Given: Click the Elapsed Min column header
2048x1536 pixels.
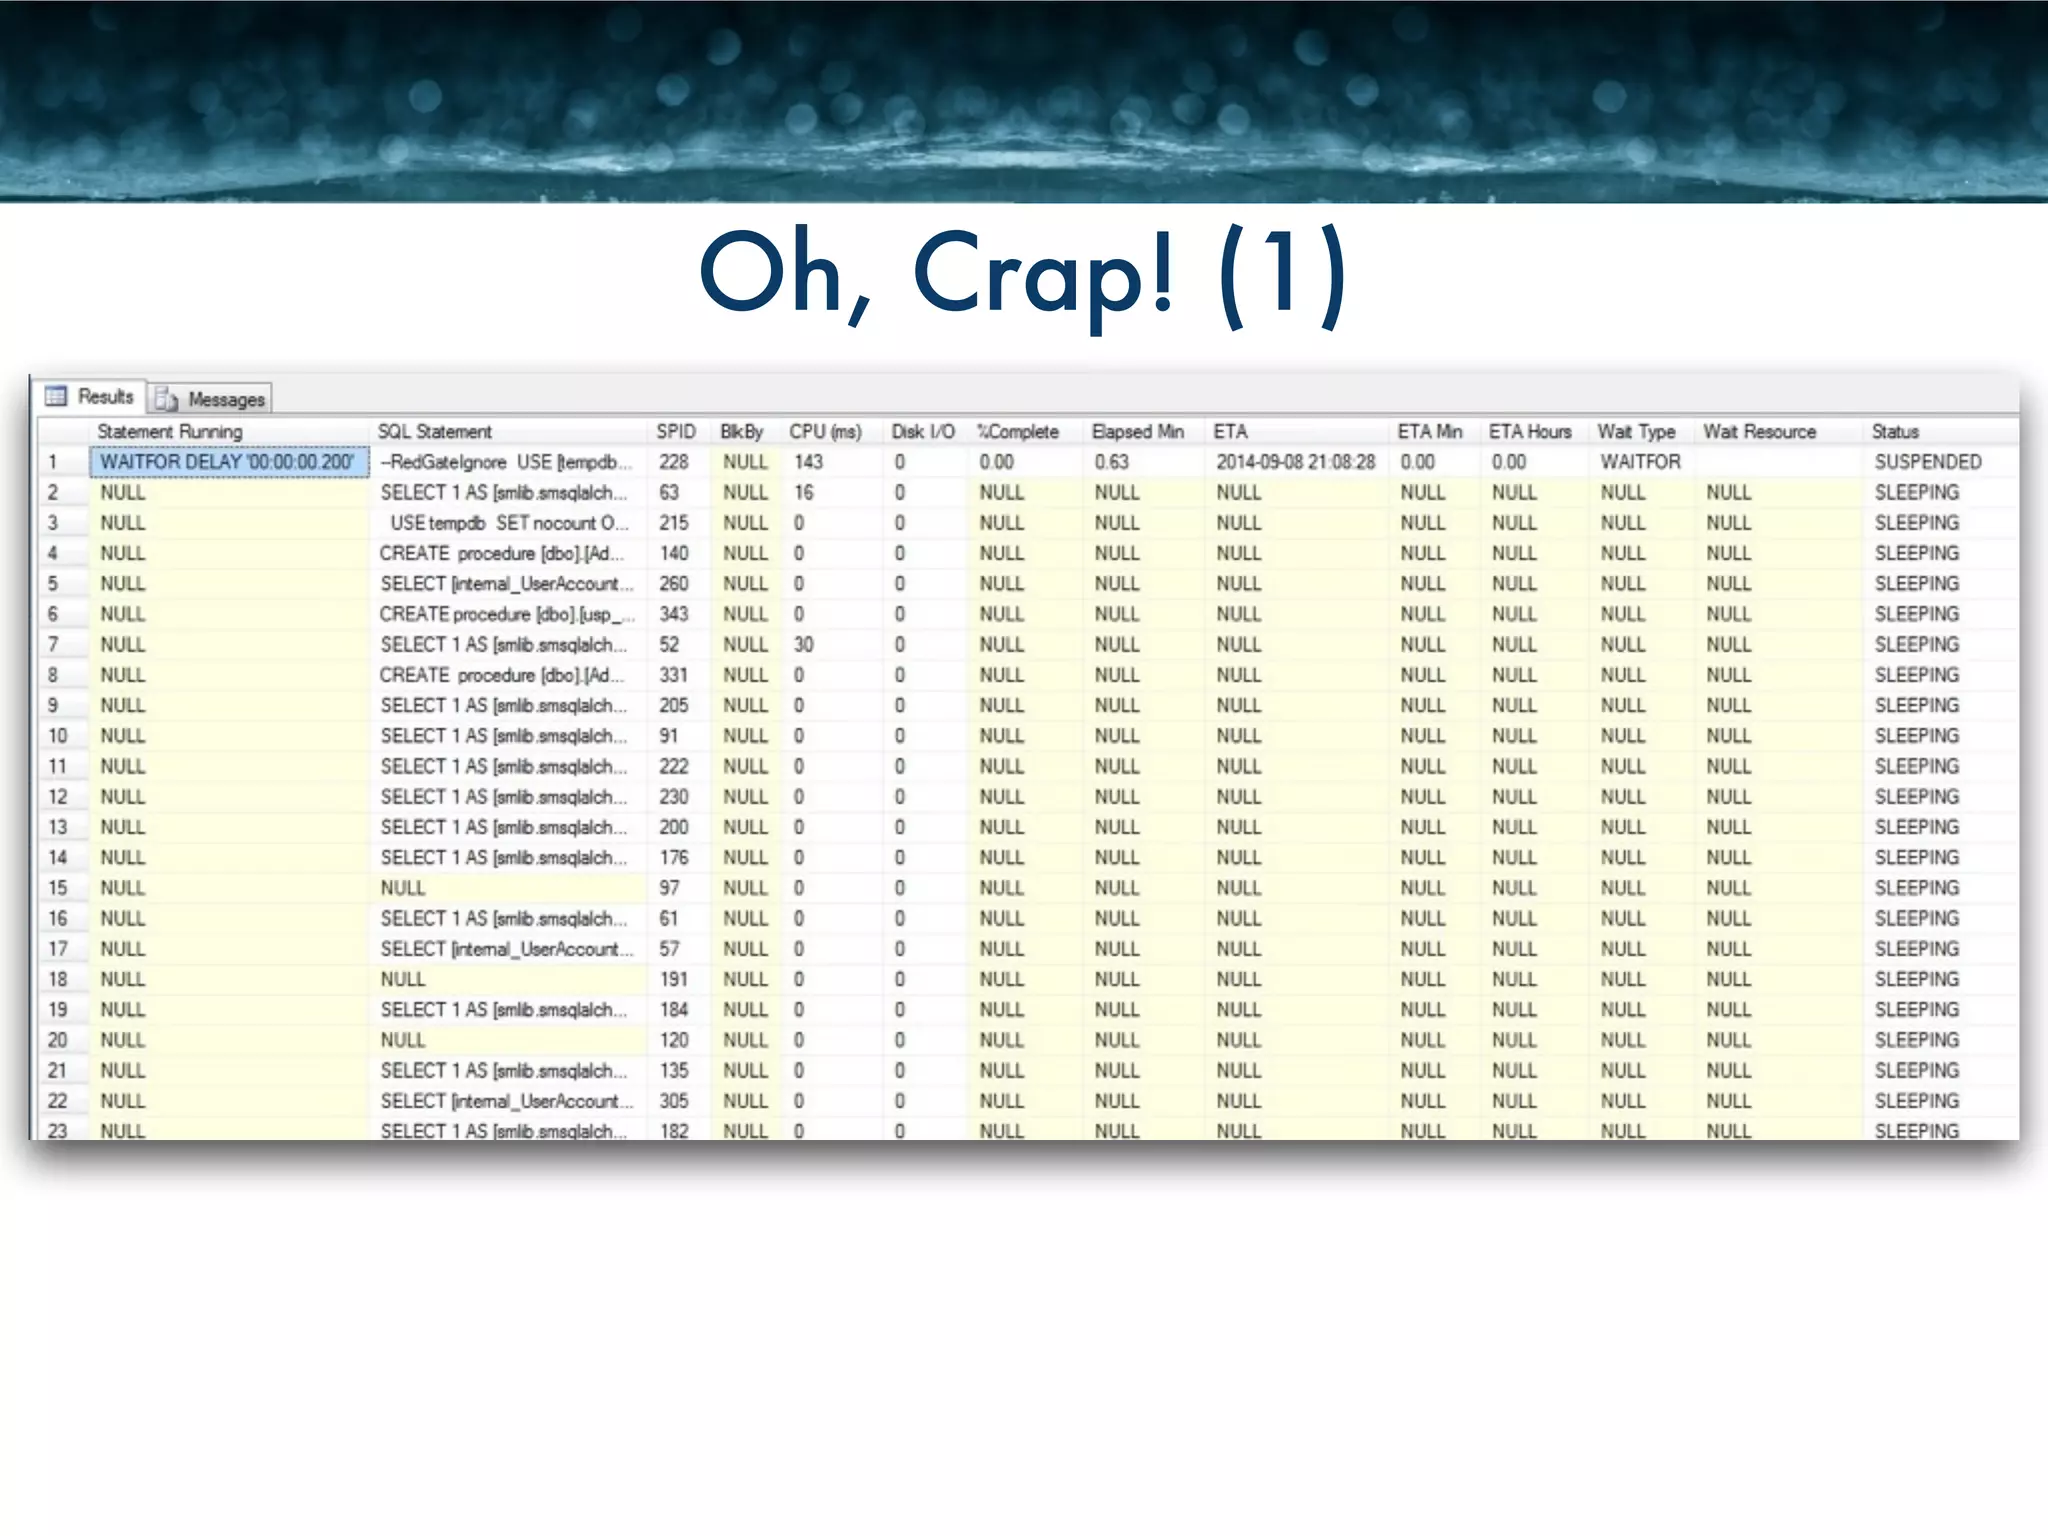Looking at the screenshot, I should pyautogui.click(x=1137, y=431).
